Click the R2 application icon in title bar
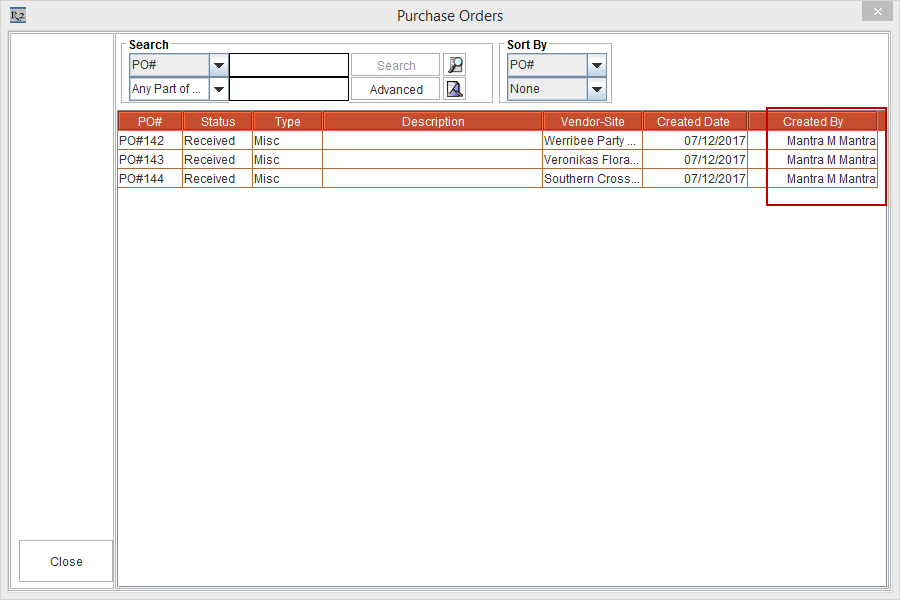 click(17, 15)
